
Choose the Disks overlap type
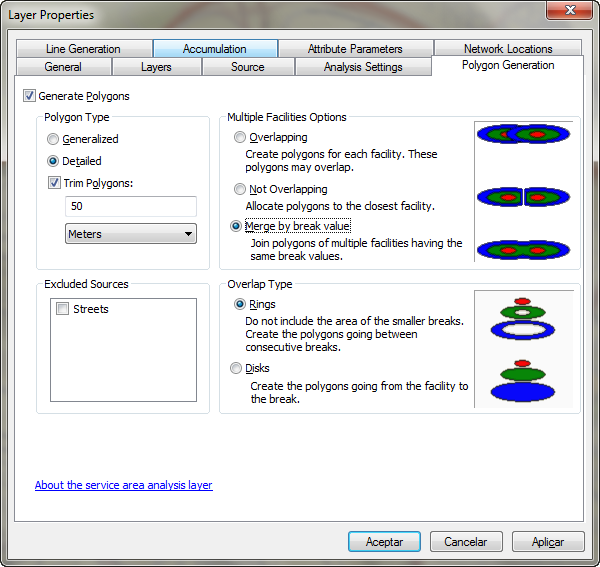(x=239, y=368)
